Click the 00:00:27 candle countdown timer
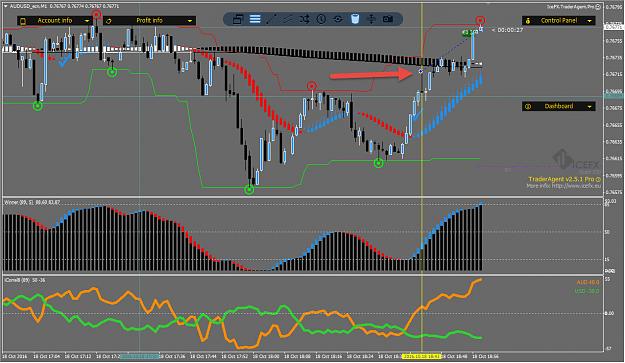625x363 pixels. (x=510, y=30)
